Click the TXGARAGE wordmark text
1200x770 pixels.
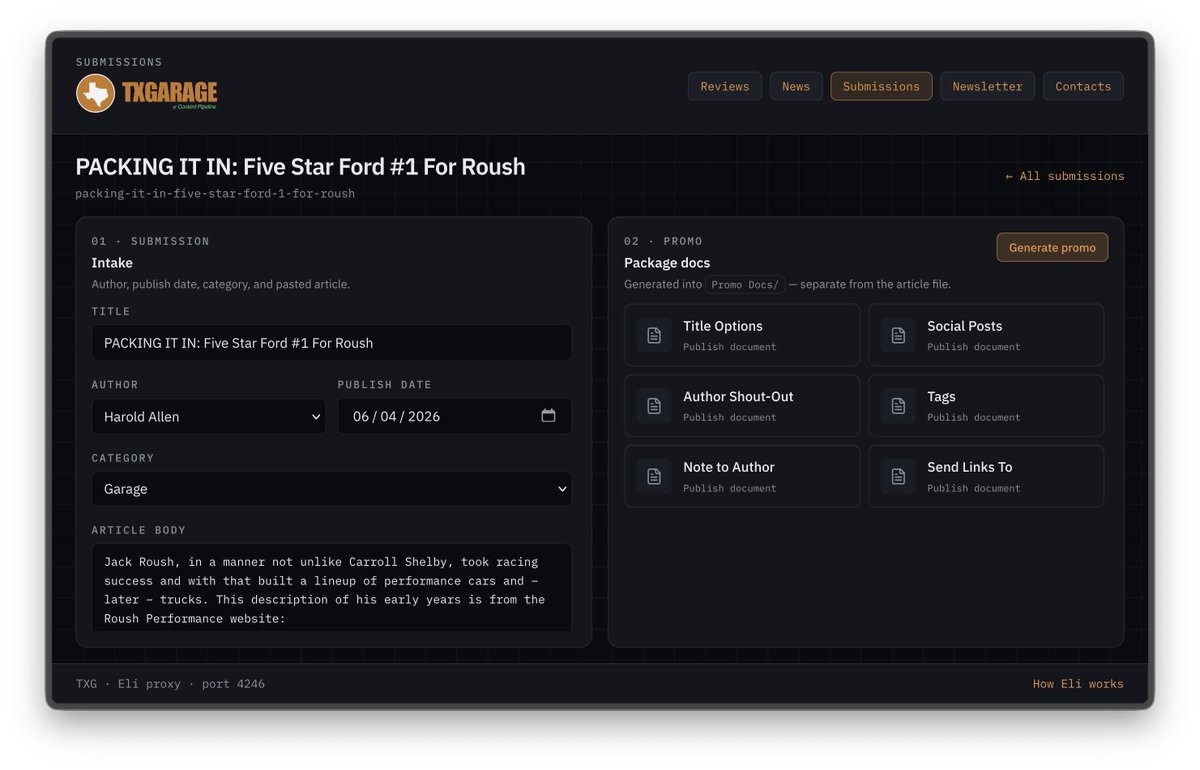coord(169,93)
